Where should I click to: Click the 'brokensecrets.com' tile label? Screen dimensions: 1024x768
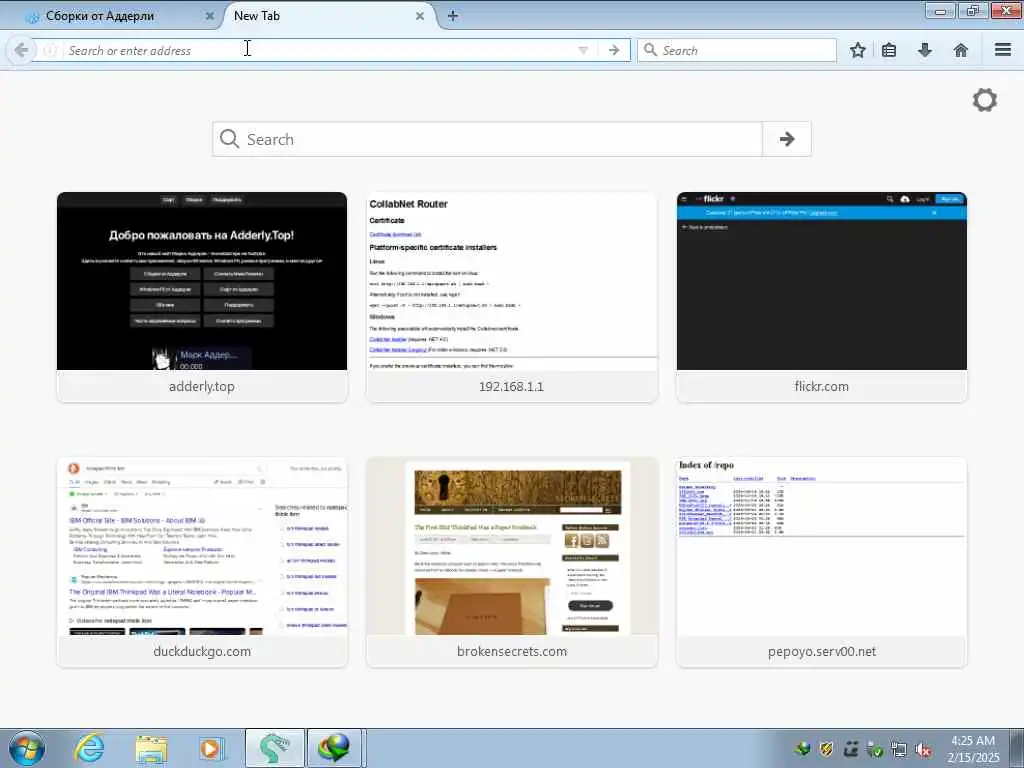coord(512,652)
